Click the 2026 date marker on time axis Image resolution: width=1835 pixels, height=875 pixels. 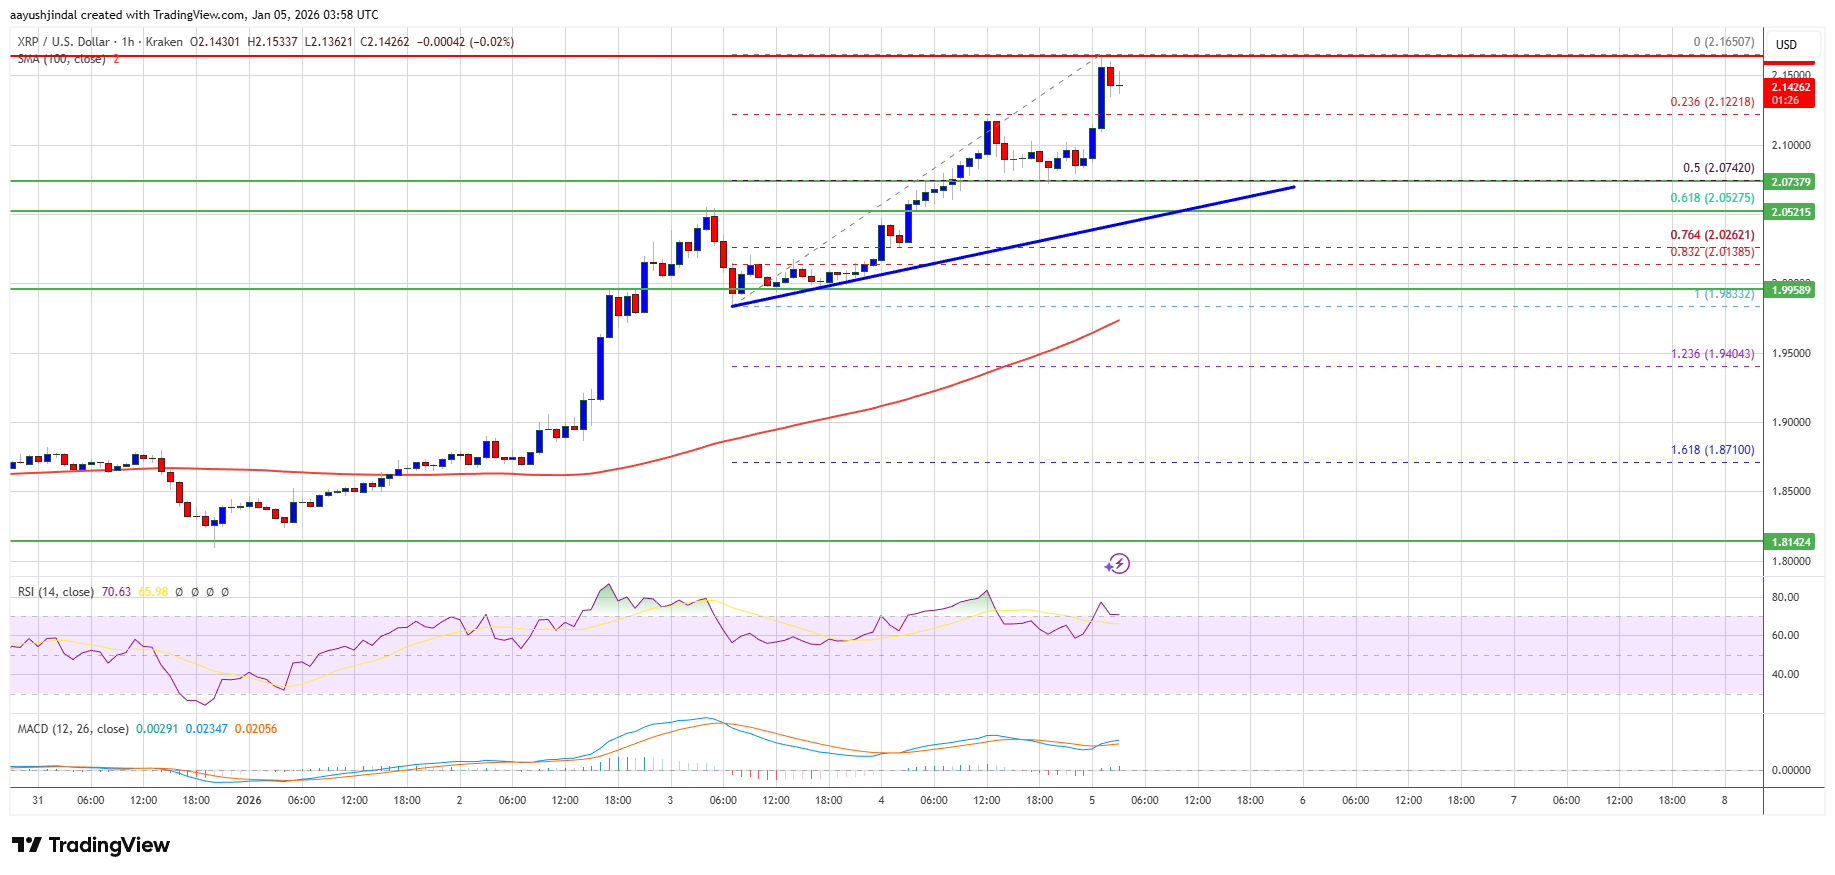click(249, 800)
